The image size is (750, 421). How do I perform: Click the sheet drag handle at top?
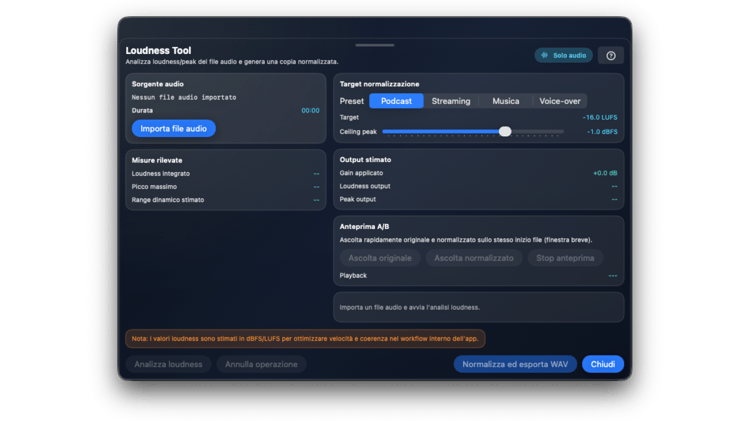[x=375, y=45]
